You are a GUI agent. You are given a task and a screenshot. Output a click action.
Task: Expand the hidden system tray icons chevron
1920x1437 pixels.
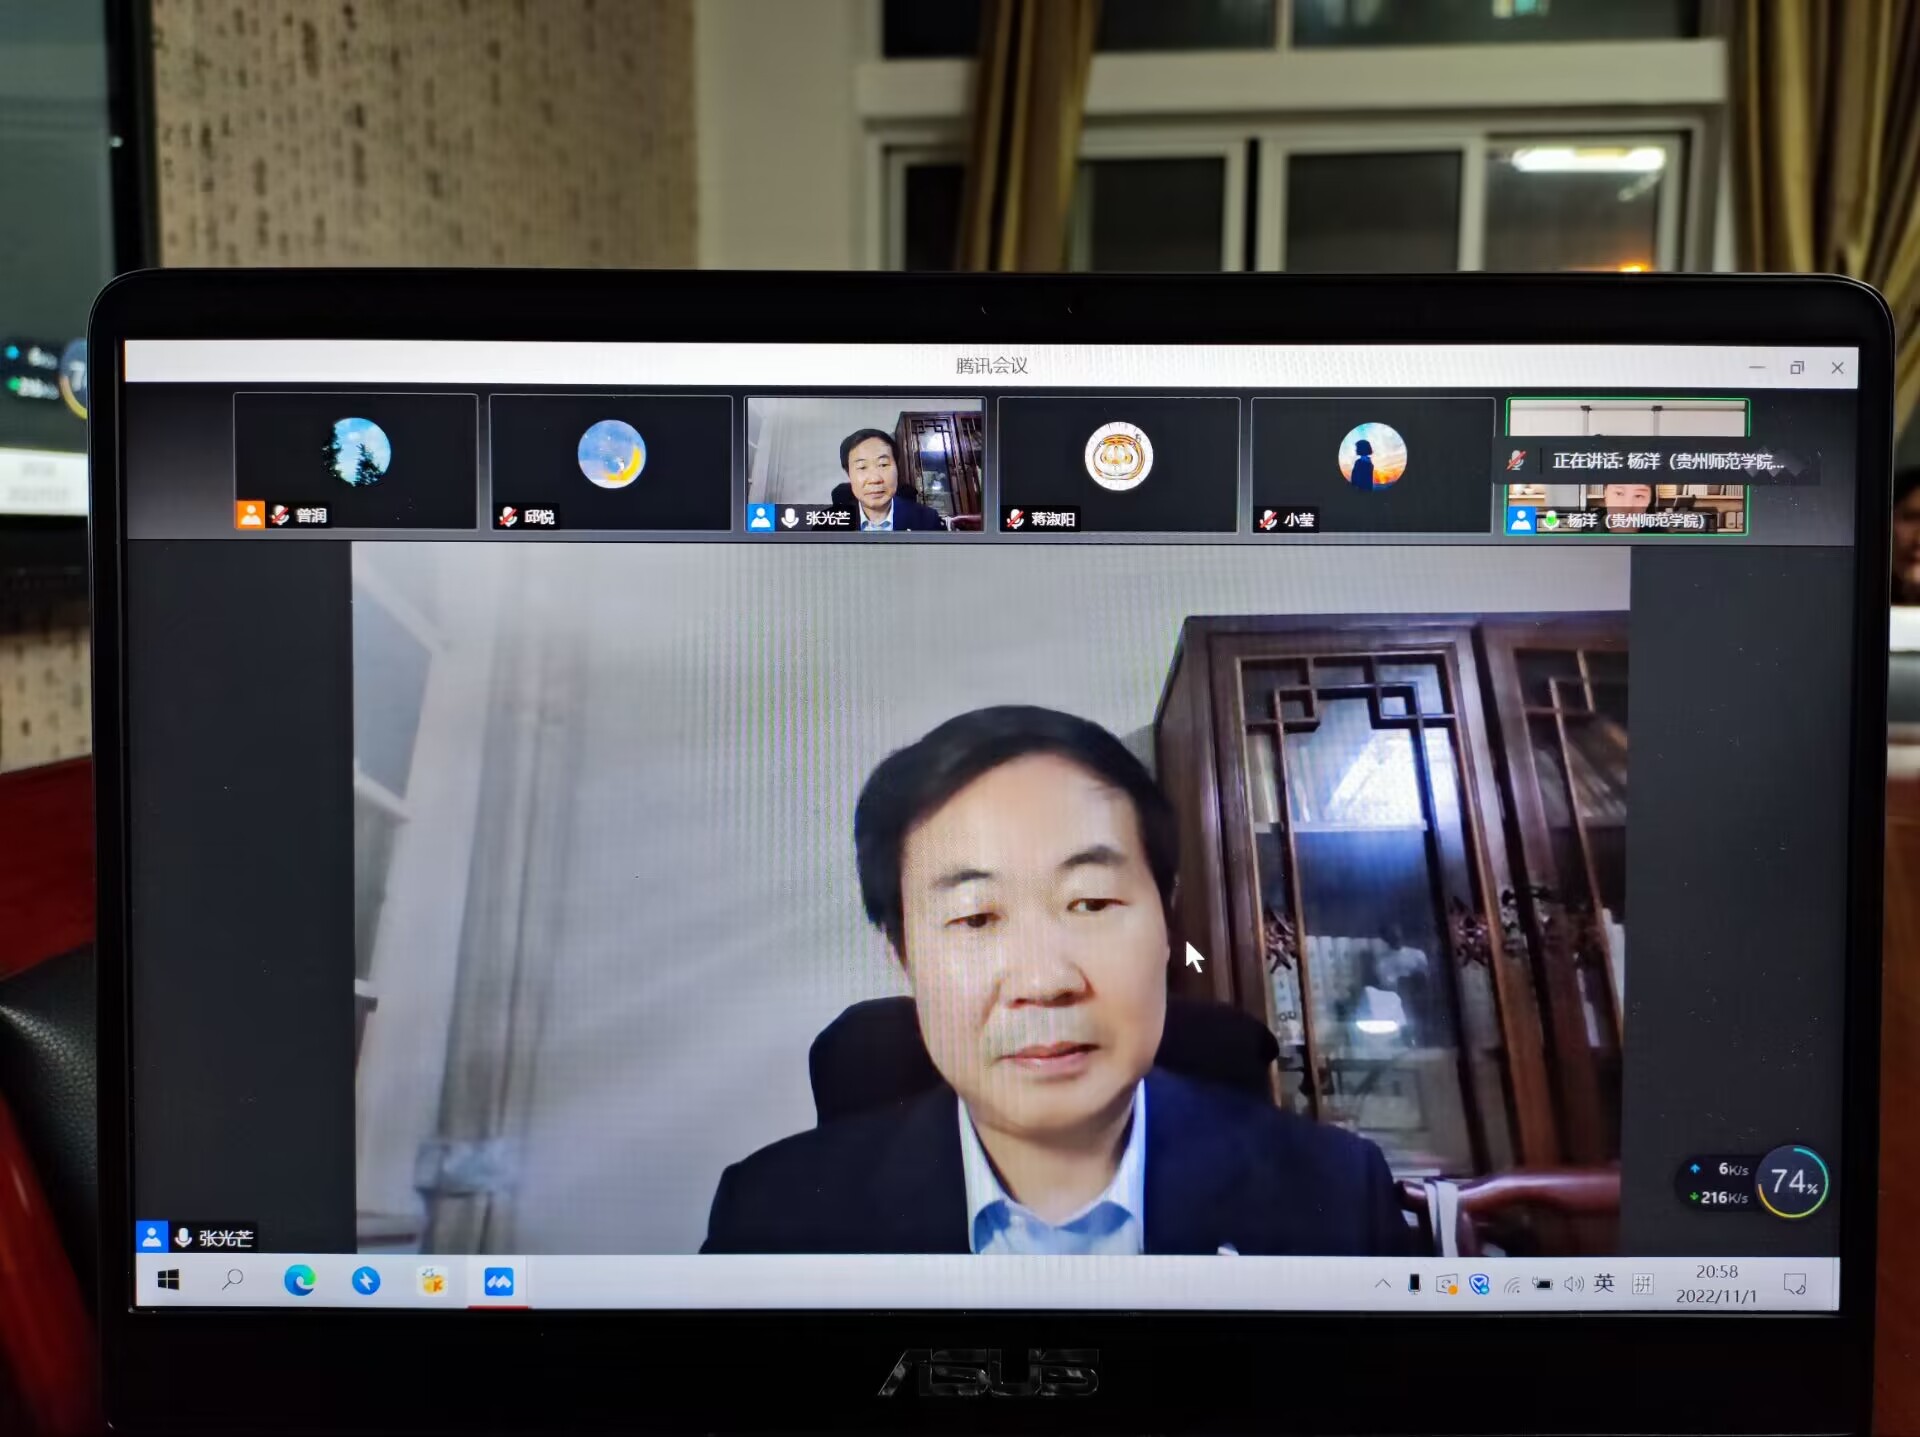[1382, 1283]
